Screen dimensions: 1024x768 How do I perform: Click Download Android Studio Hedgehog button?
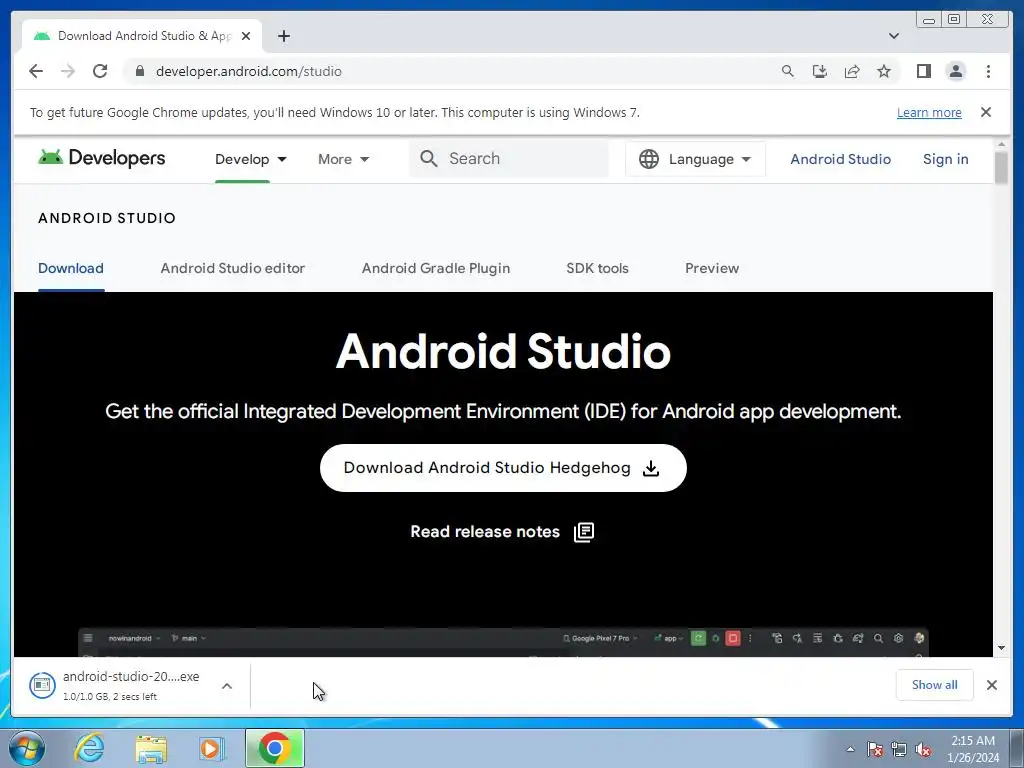(x=503, y=468)
